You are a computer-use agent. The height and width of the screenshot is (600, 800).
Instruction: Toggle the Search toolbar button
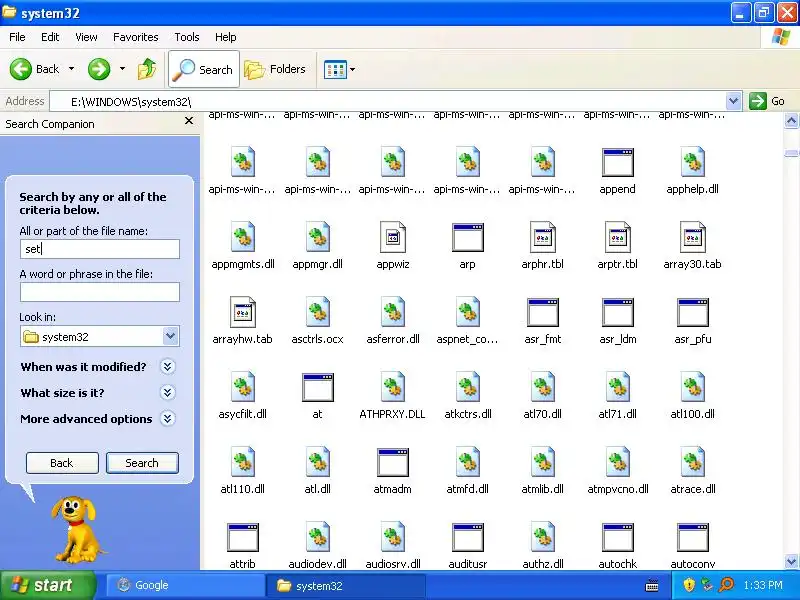tap(204, 69)
